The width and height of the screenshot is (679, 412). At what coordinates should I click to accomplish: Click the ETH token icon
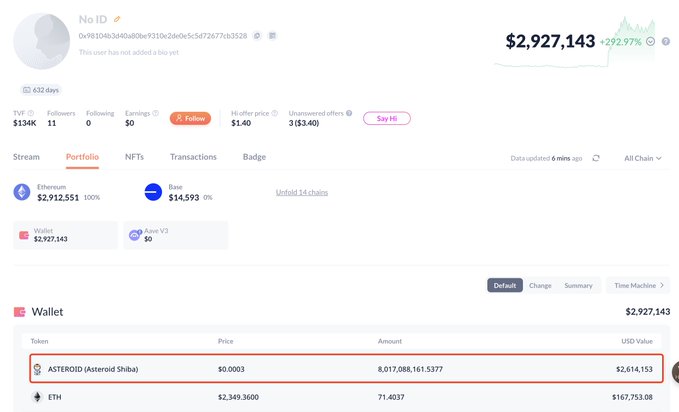click(37, 397)
